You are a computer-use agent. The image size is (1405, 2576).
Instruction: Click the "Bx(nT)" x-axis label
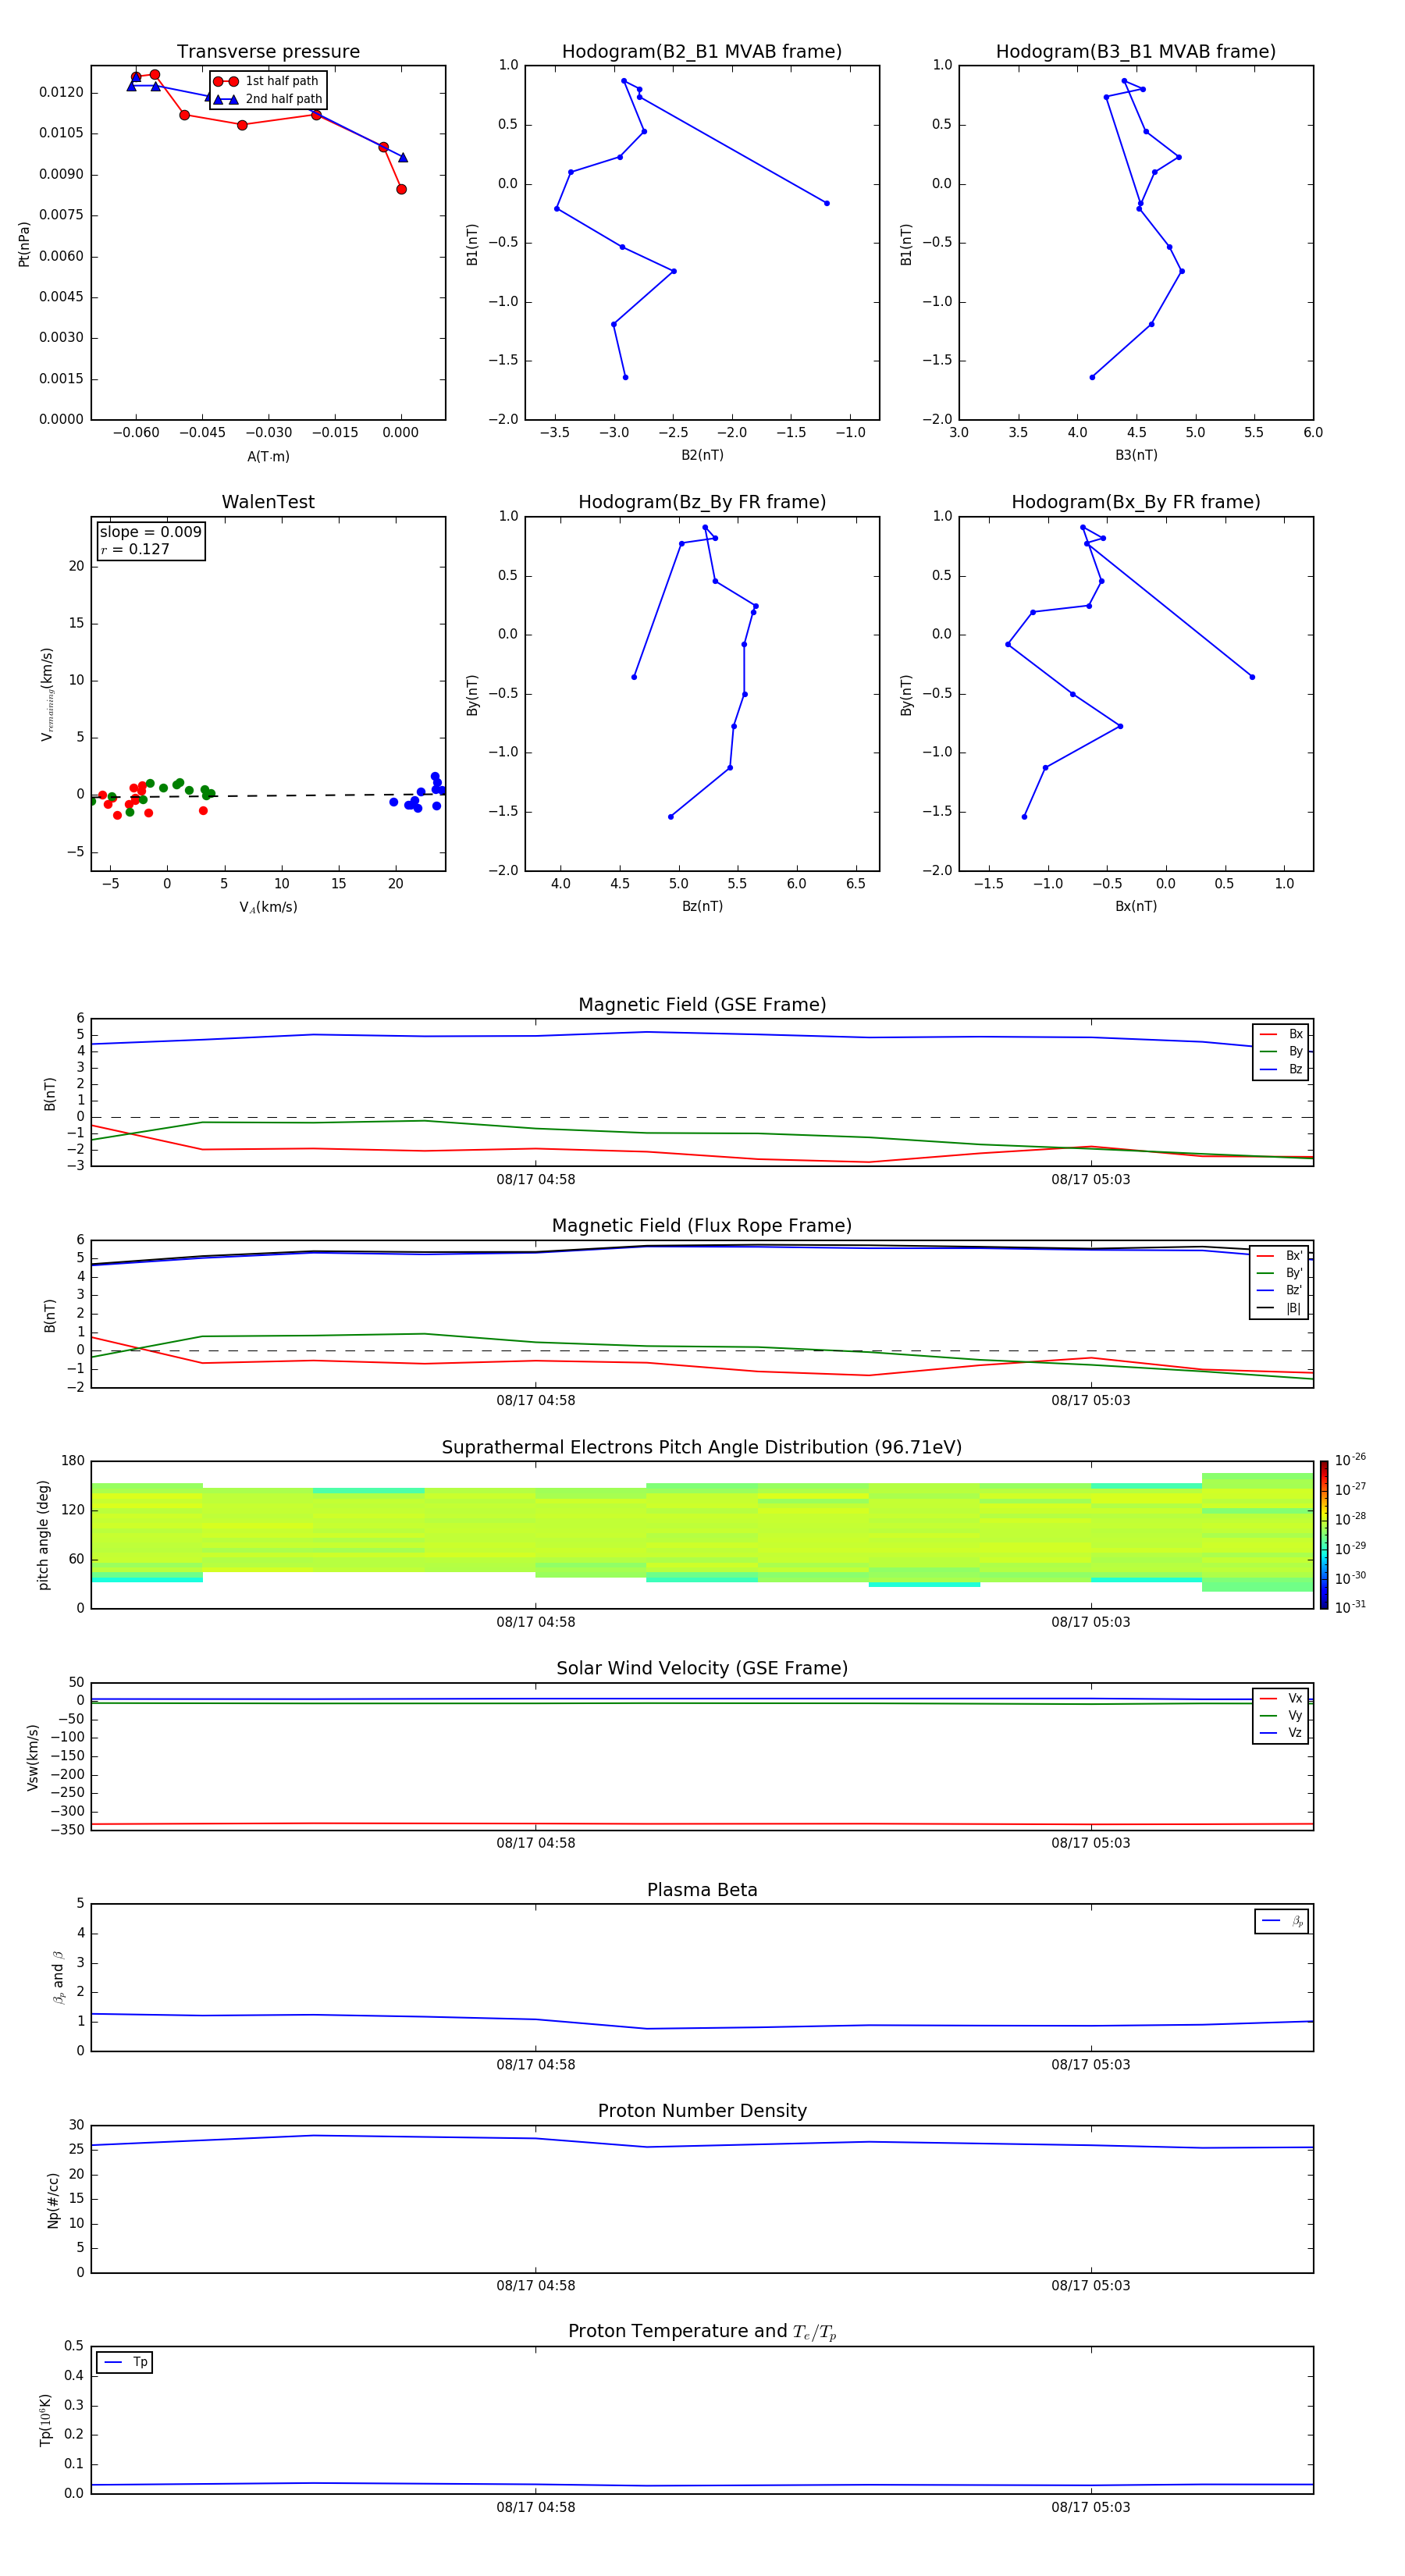point(1136,906)
